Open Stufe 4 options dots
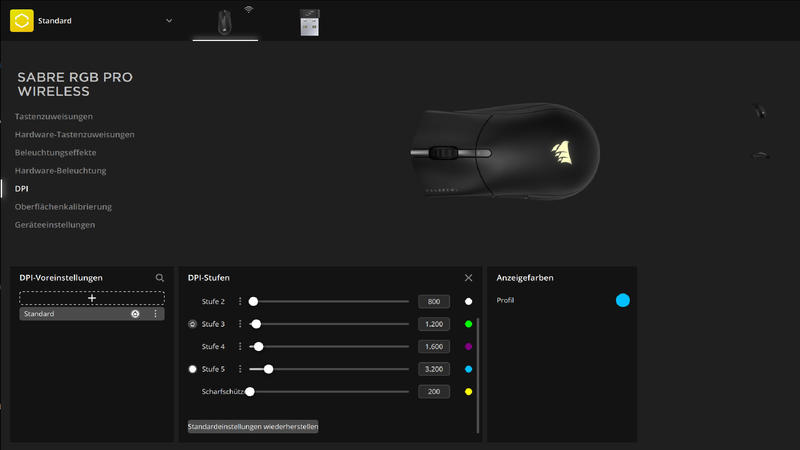Viewport: 800px width, 450px height. click(x=240, y=346)
